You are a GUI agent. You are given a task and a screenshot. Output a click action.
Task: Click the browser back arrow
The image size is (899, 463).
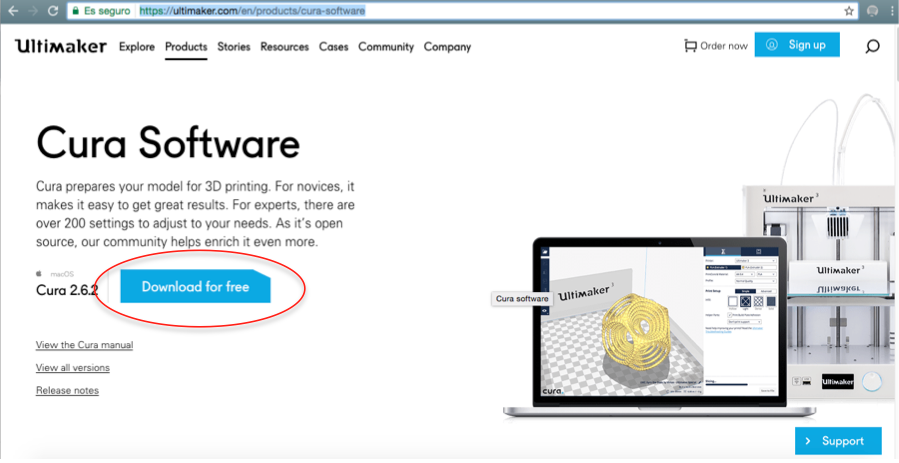[12, 11]
